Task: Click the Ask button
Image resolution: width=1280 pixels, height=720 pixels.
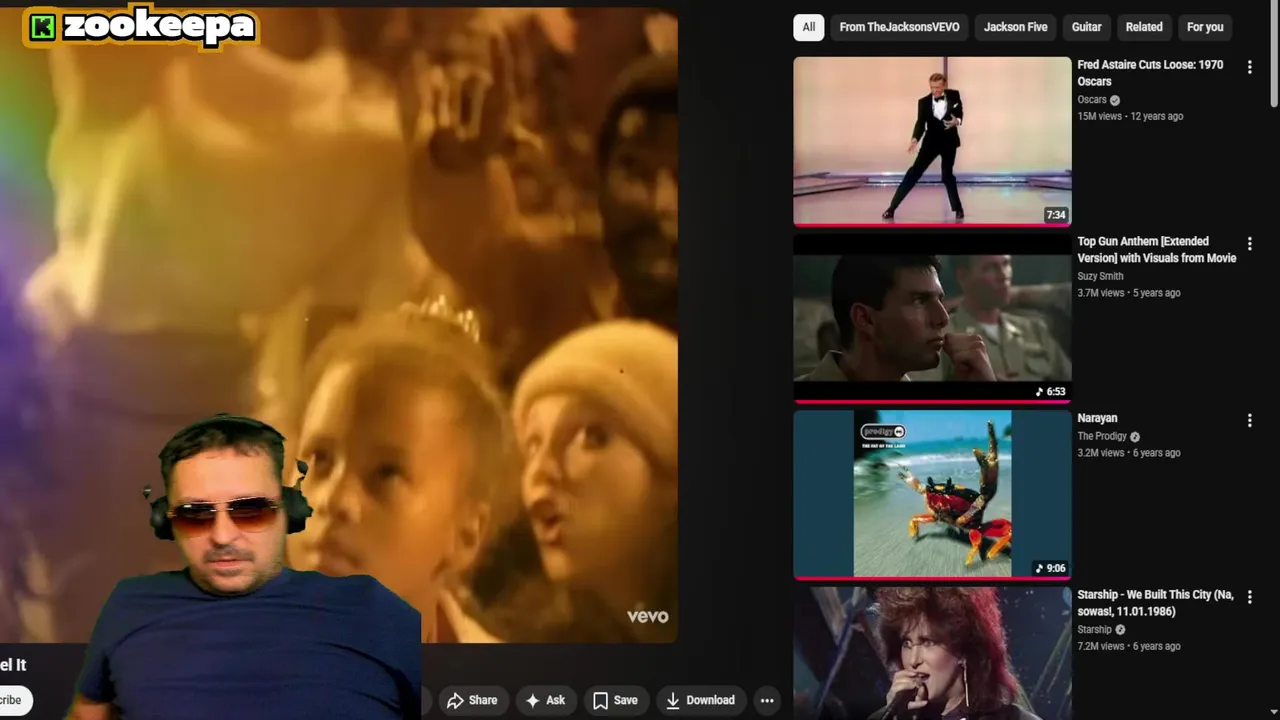Action: tap(545, 700)
